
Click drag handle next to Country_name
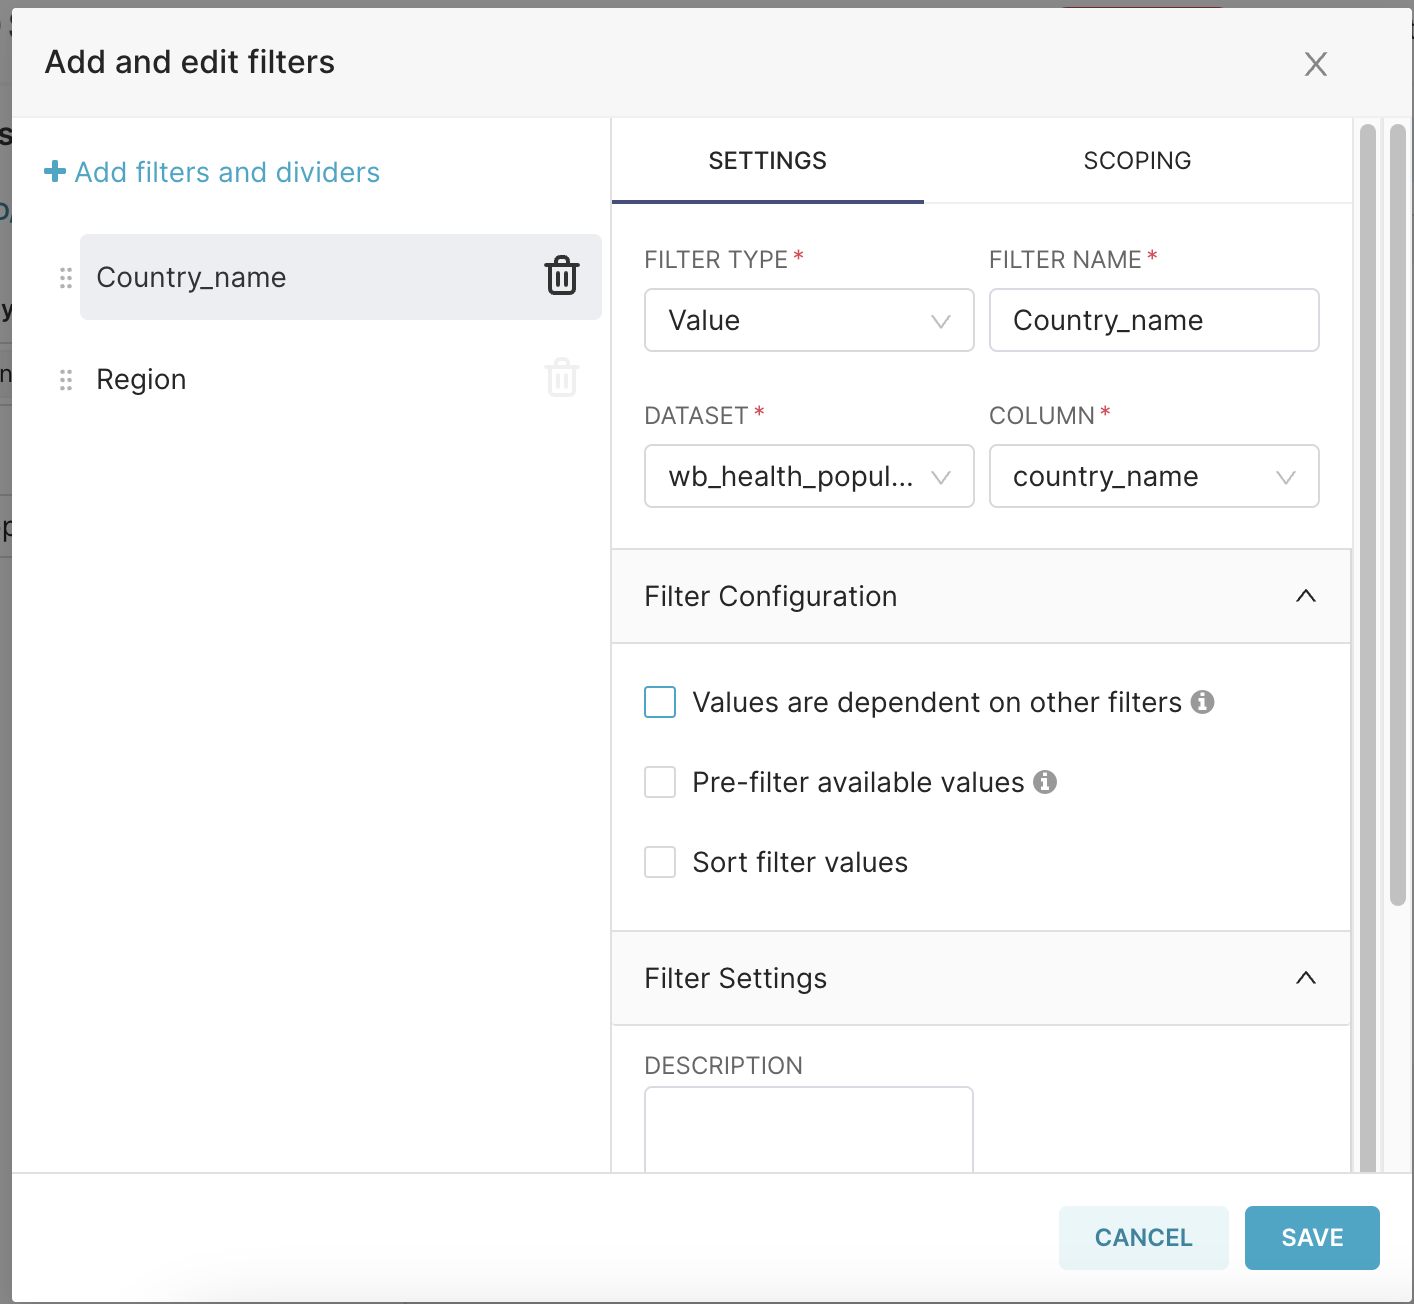pos(66,278)
